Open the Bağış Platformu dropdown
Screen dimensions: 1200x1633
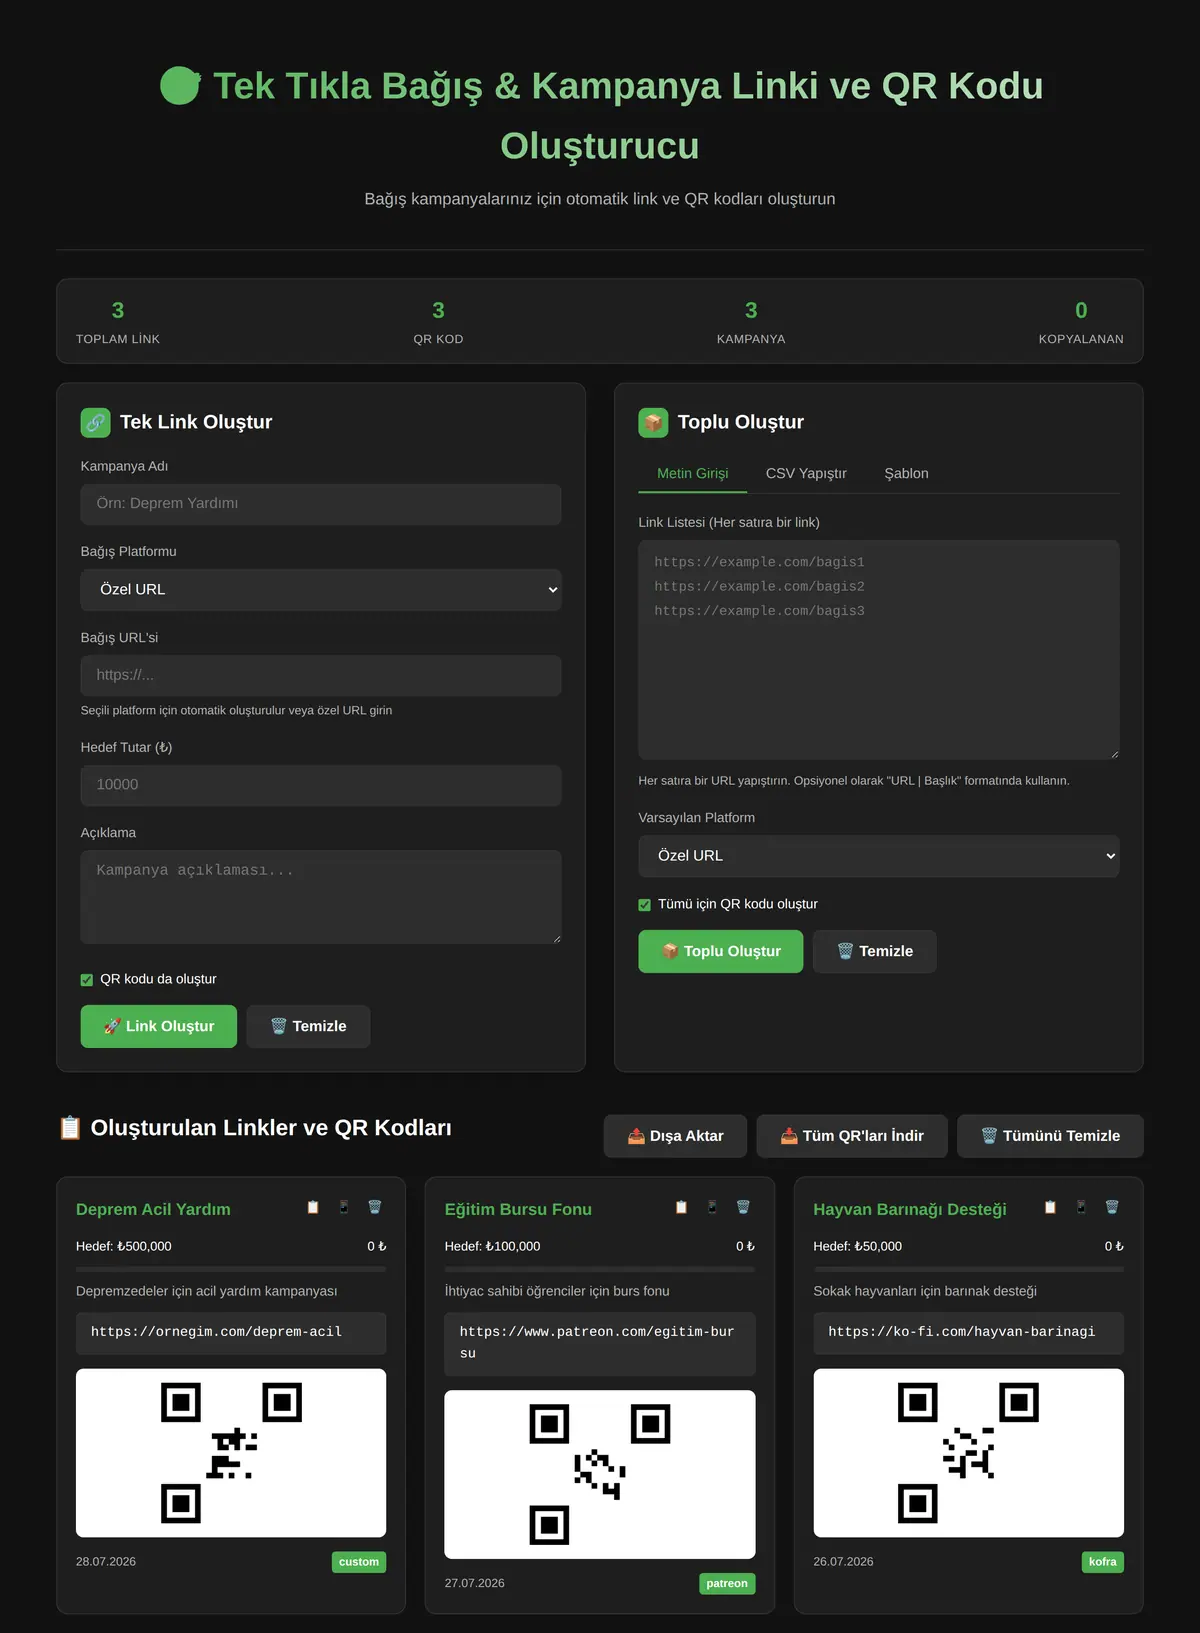(x=321, y=590)
